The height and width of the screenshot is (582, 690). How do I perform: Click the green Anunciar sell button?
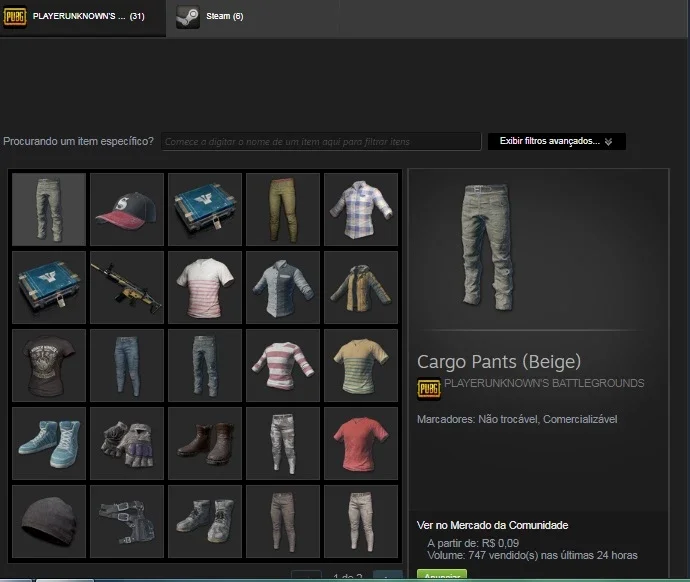pos(442,575)
